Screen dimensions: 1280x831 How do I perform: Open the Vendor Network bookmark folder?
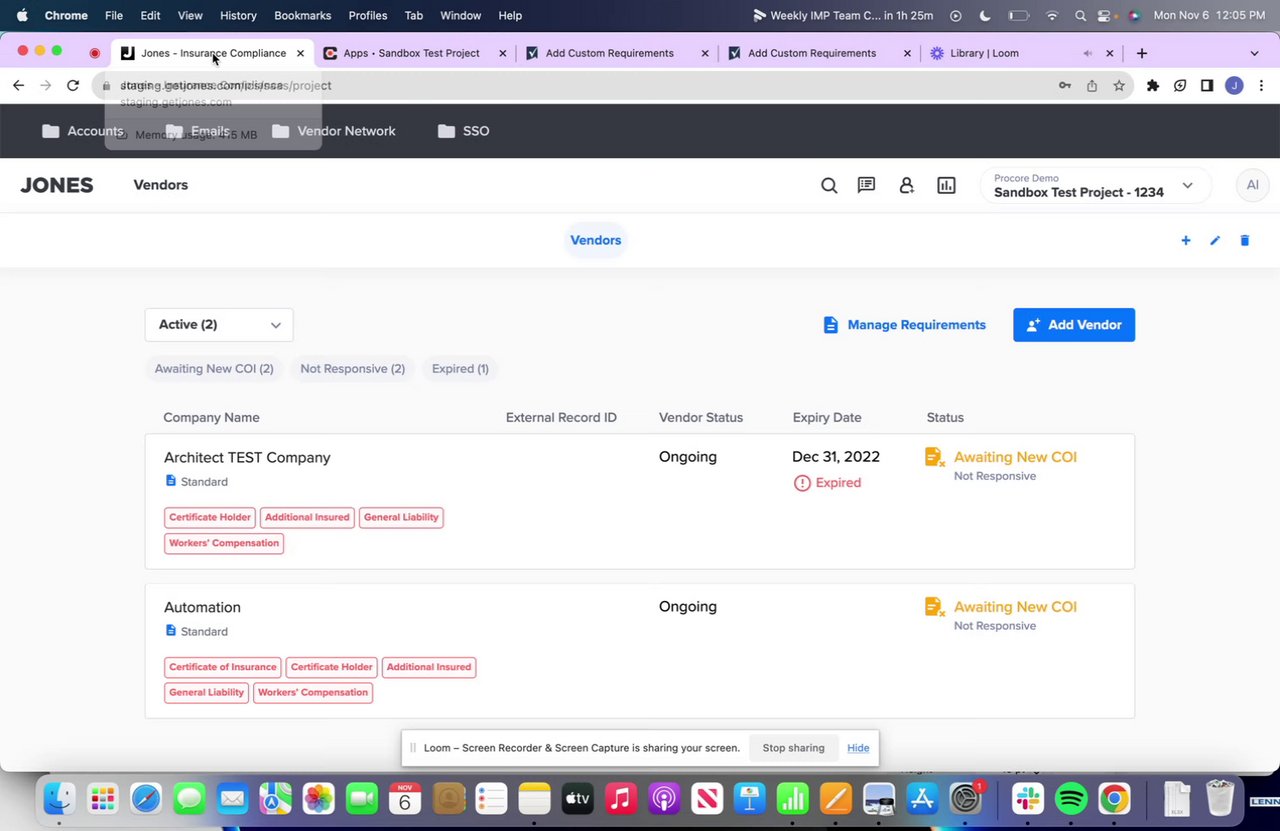(335, 131)
